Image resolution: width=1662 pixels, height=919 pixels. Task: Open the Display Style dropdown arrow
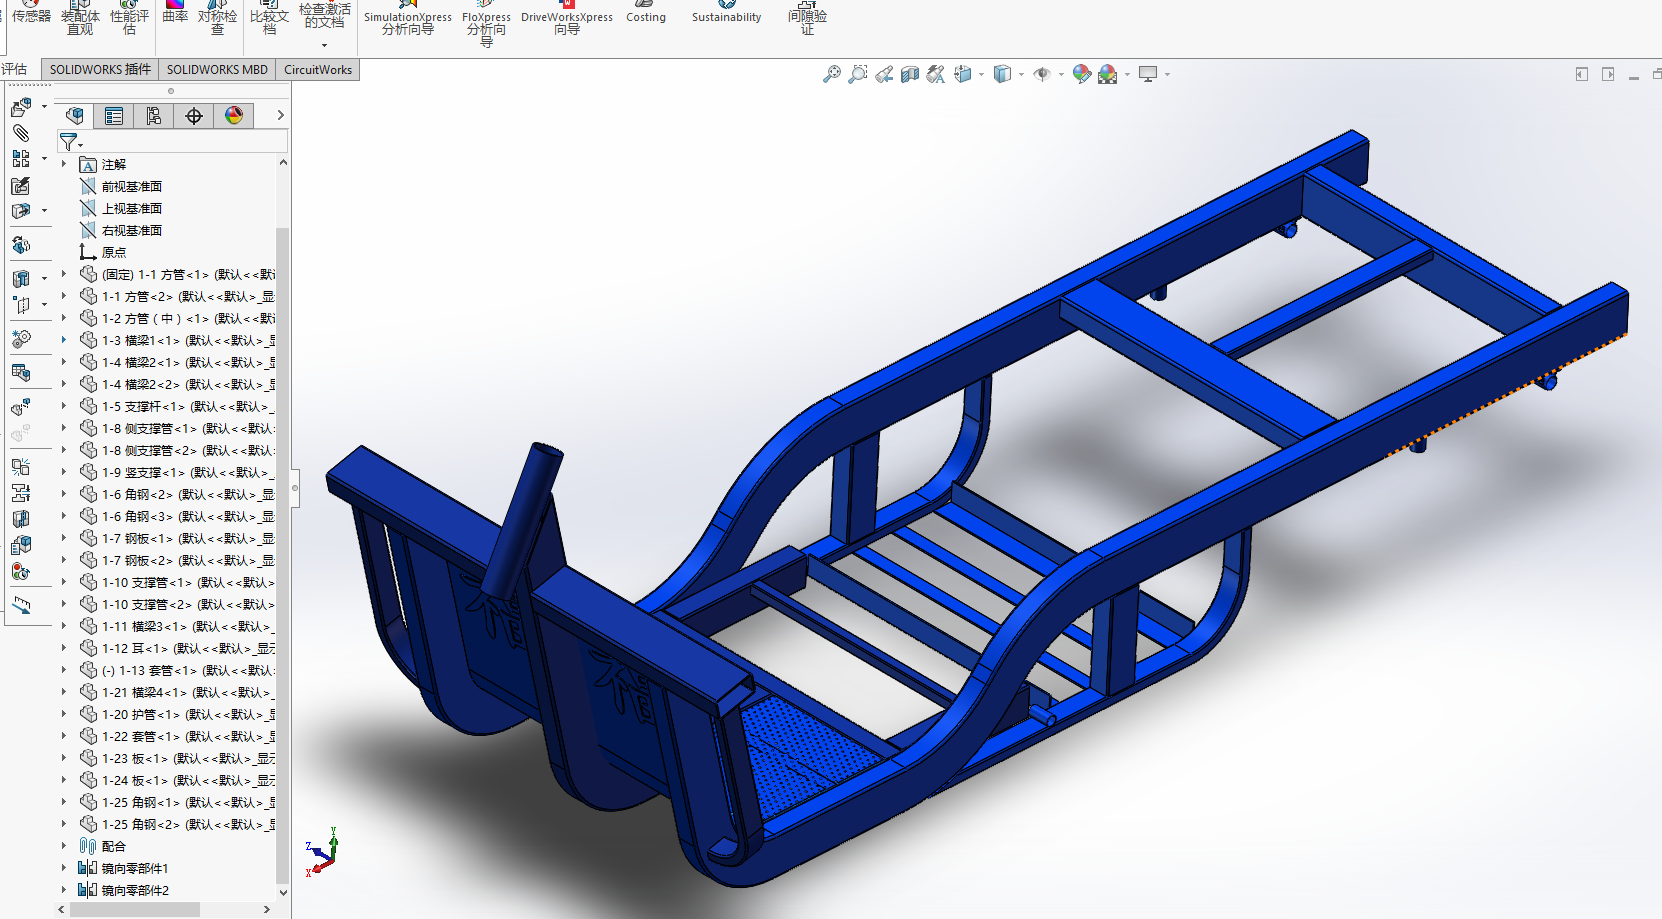[x=1021, y=74]
